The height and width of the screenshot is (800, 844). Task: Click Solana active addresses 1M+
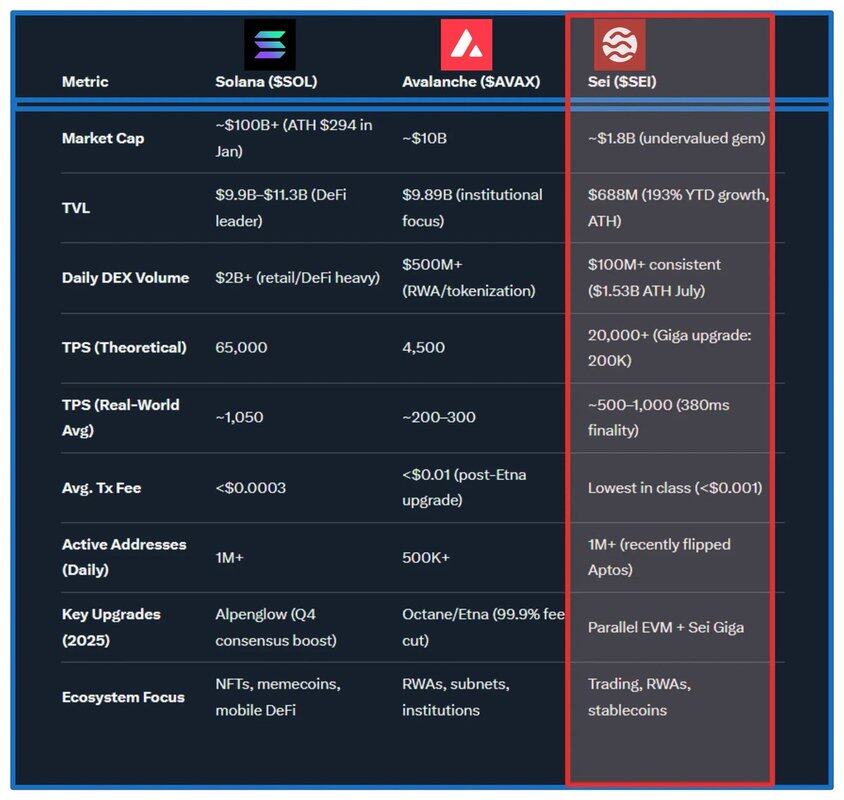pyautogui.click(x=229, y=557)
